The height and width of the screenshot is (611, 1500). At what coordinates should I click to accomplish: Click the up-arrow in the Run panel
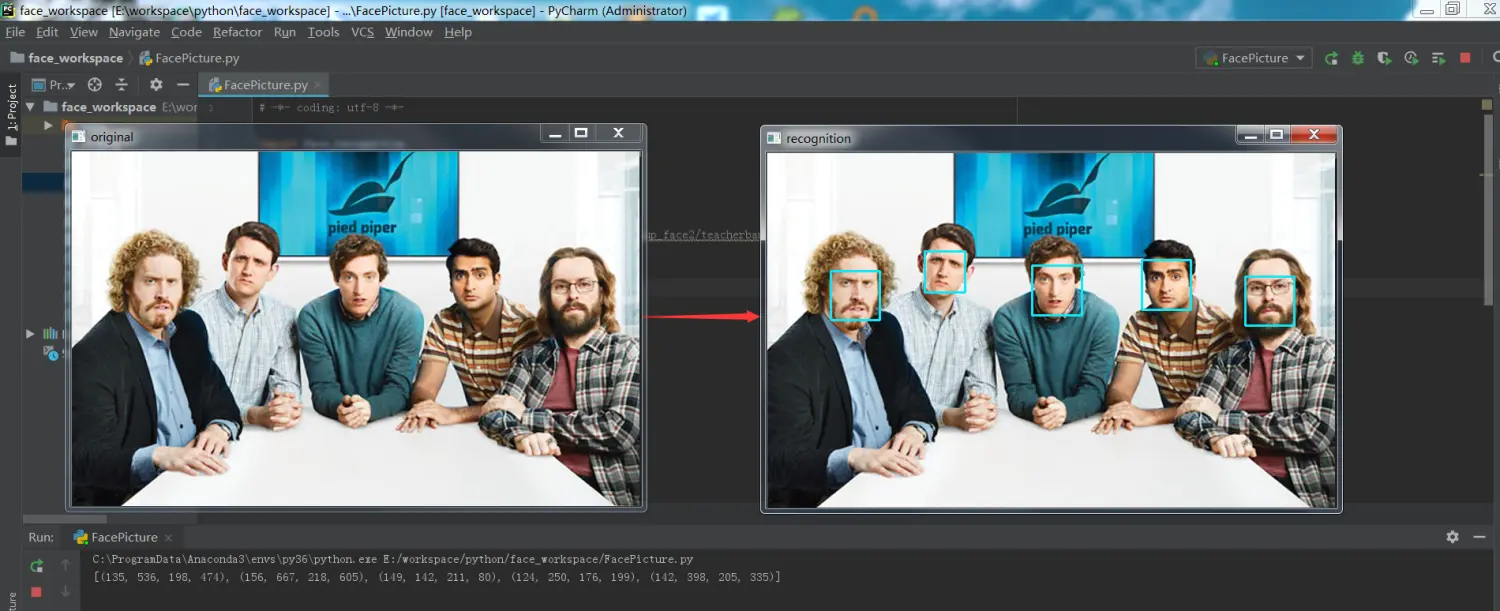tap(65, 566)
